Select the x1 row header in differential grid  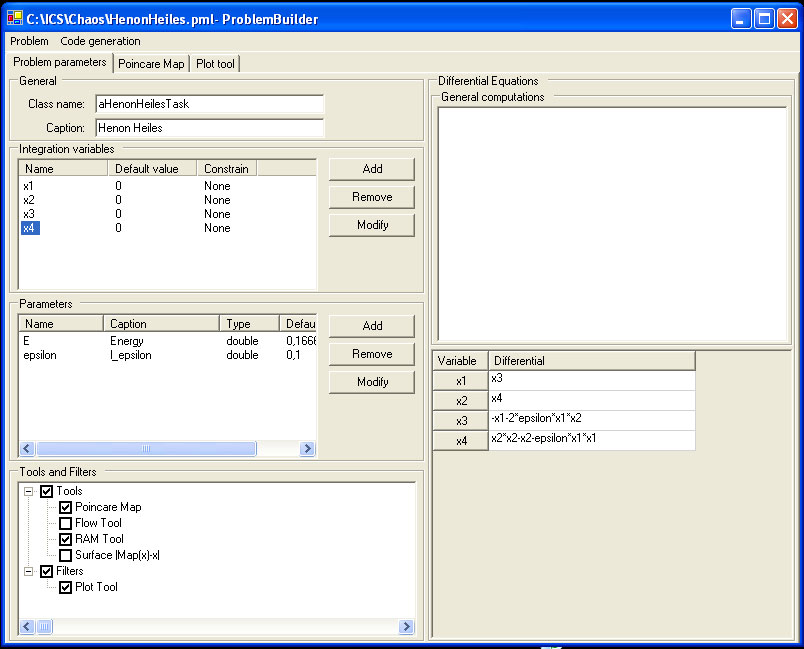click(461, 381)
